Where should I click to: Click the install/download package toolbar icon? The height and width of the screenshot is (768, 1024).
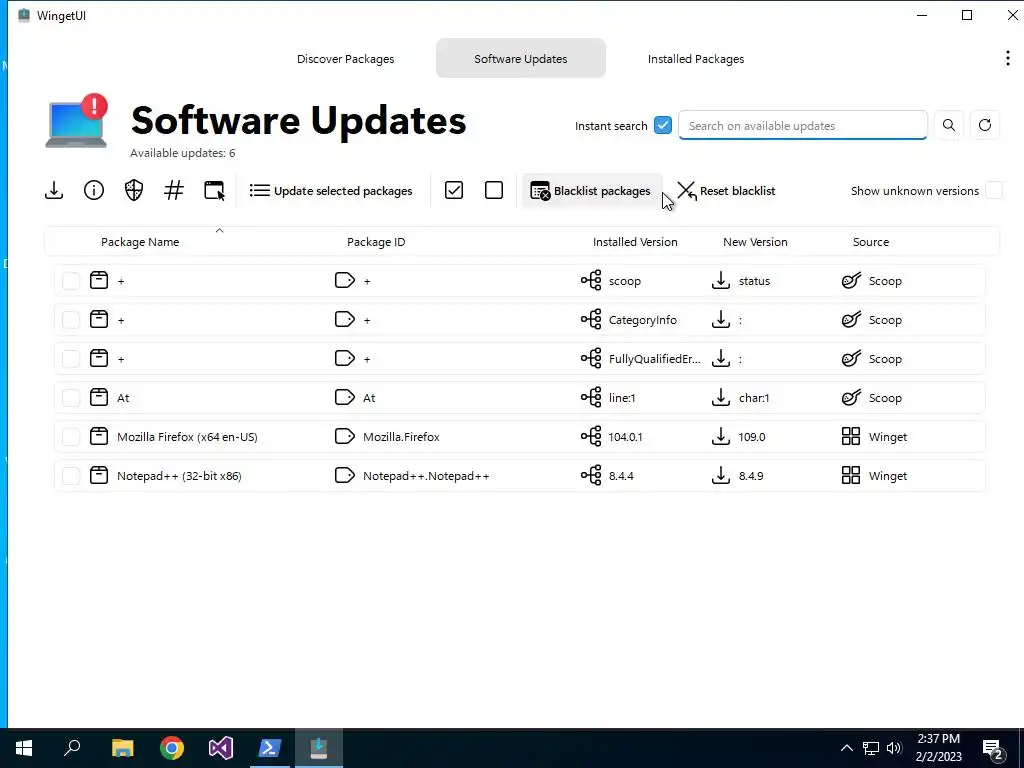point(54,191)
